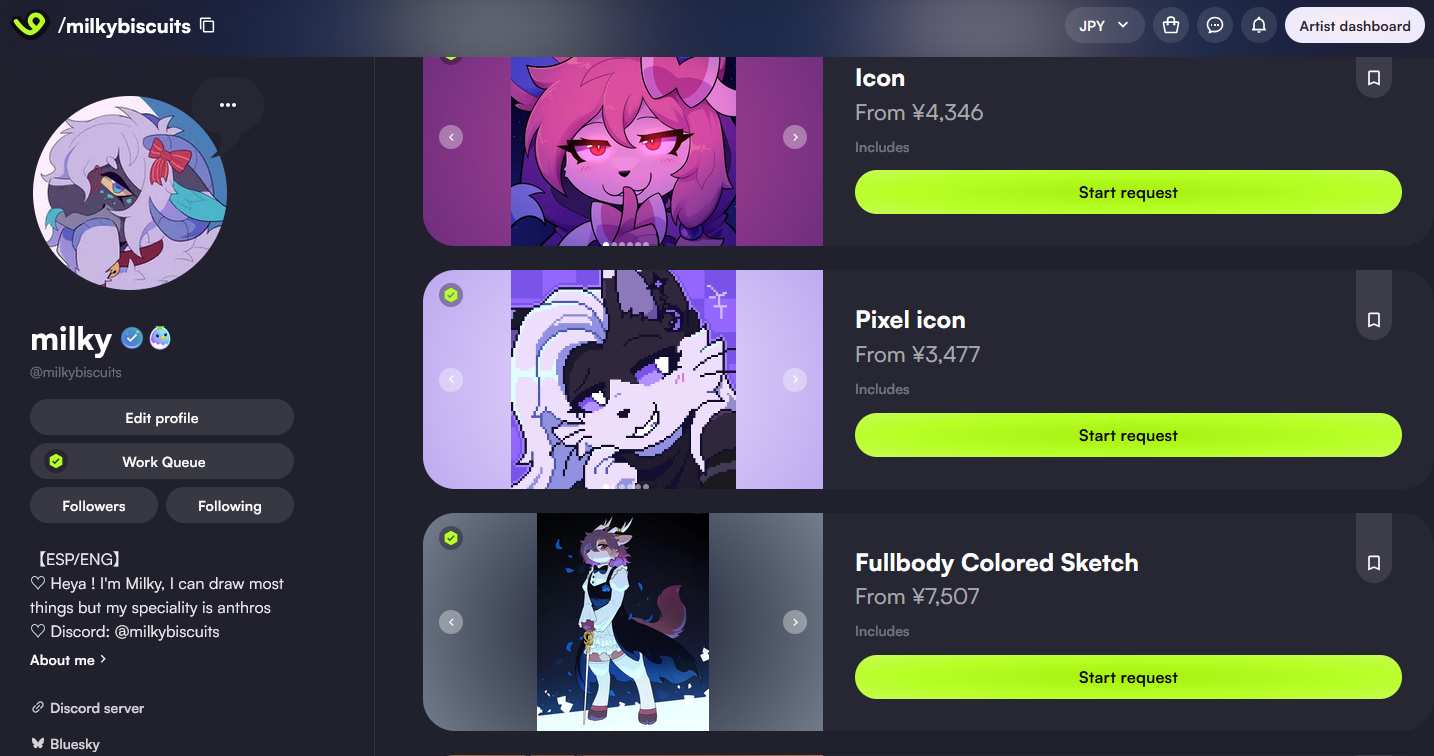This screenshot has width=1434, height=756.
Task: Open the Following list
Action: pos(230,506)
